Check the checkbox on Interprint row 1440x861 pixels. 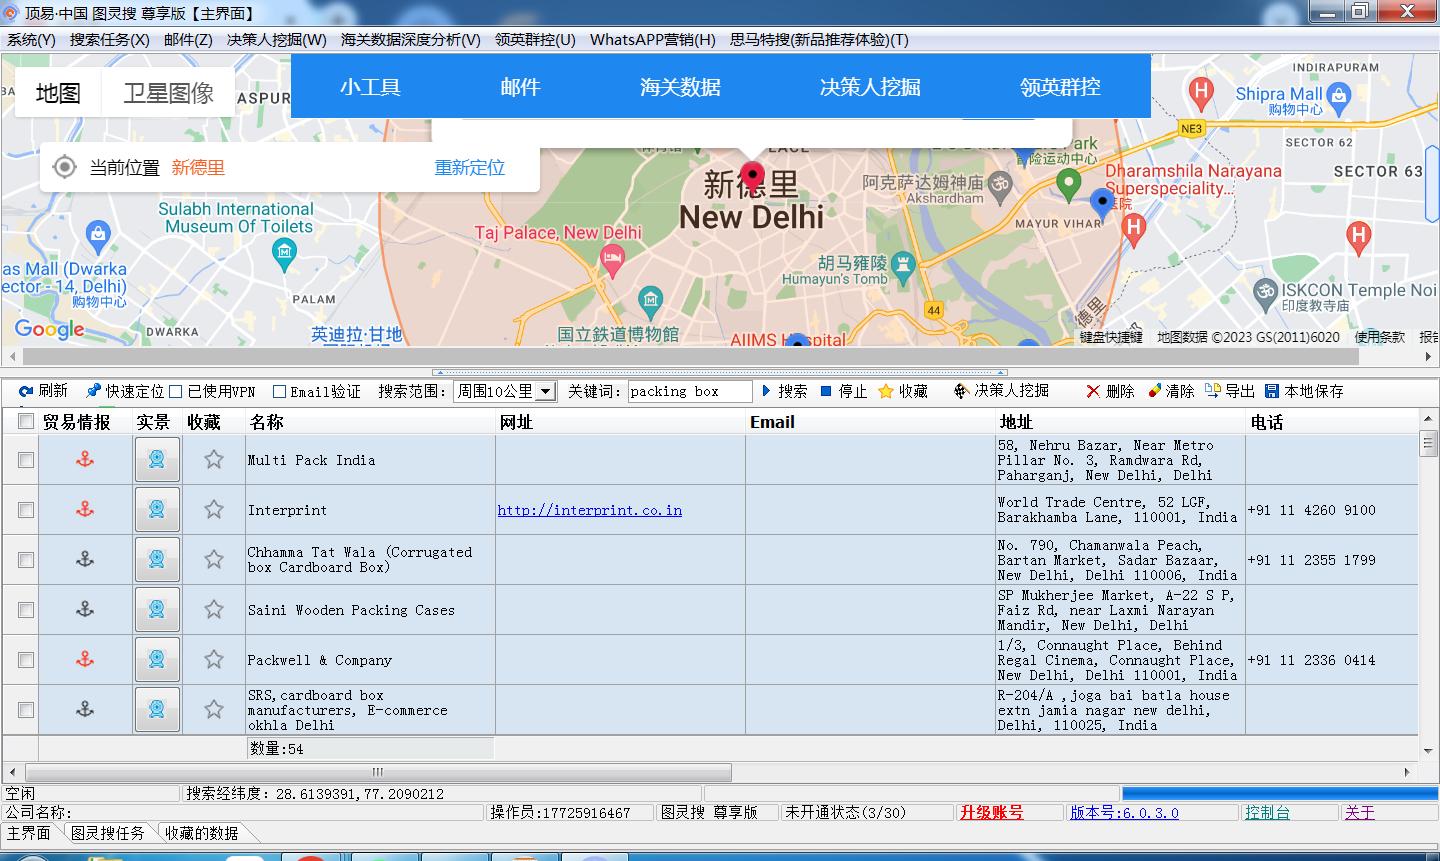click(x=24, y=510)
